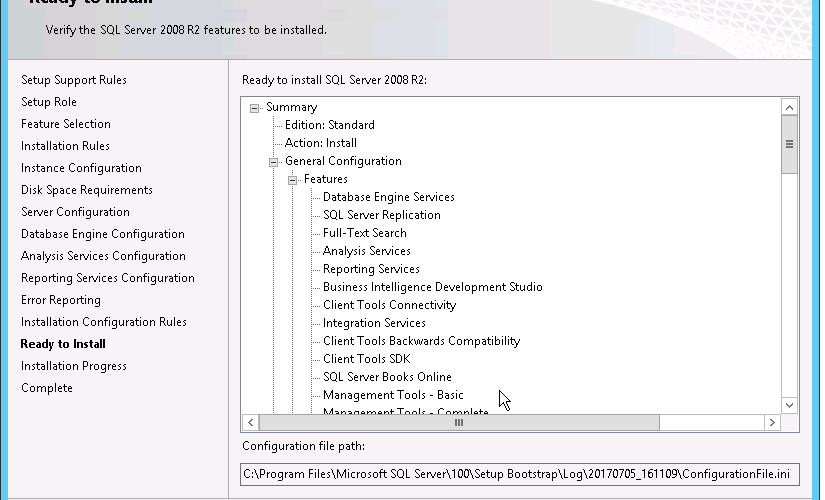The image size is (825, 500).
Task: Collapse the General Configuration node
Action: 273,162
